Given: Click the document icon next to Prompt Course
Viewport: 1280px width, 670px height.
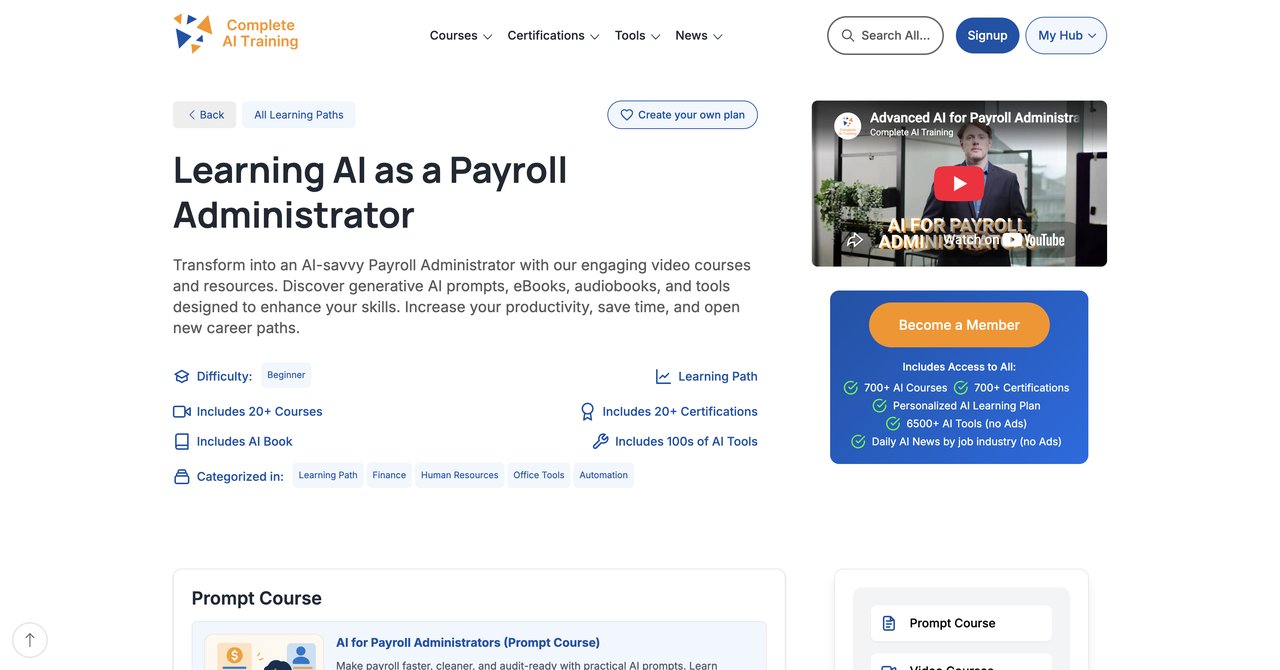Looking at the screenshot, I should tap(889, 623).
